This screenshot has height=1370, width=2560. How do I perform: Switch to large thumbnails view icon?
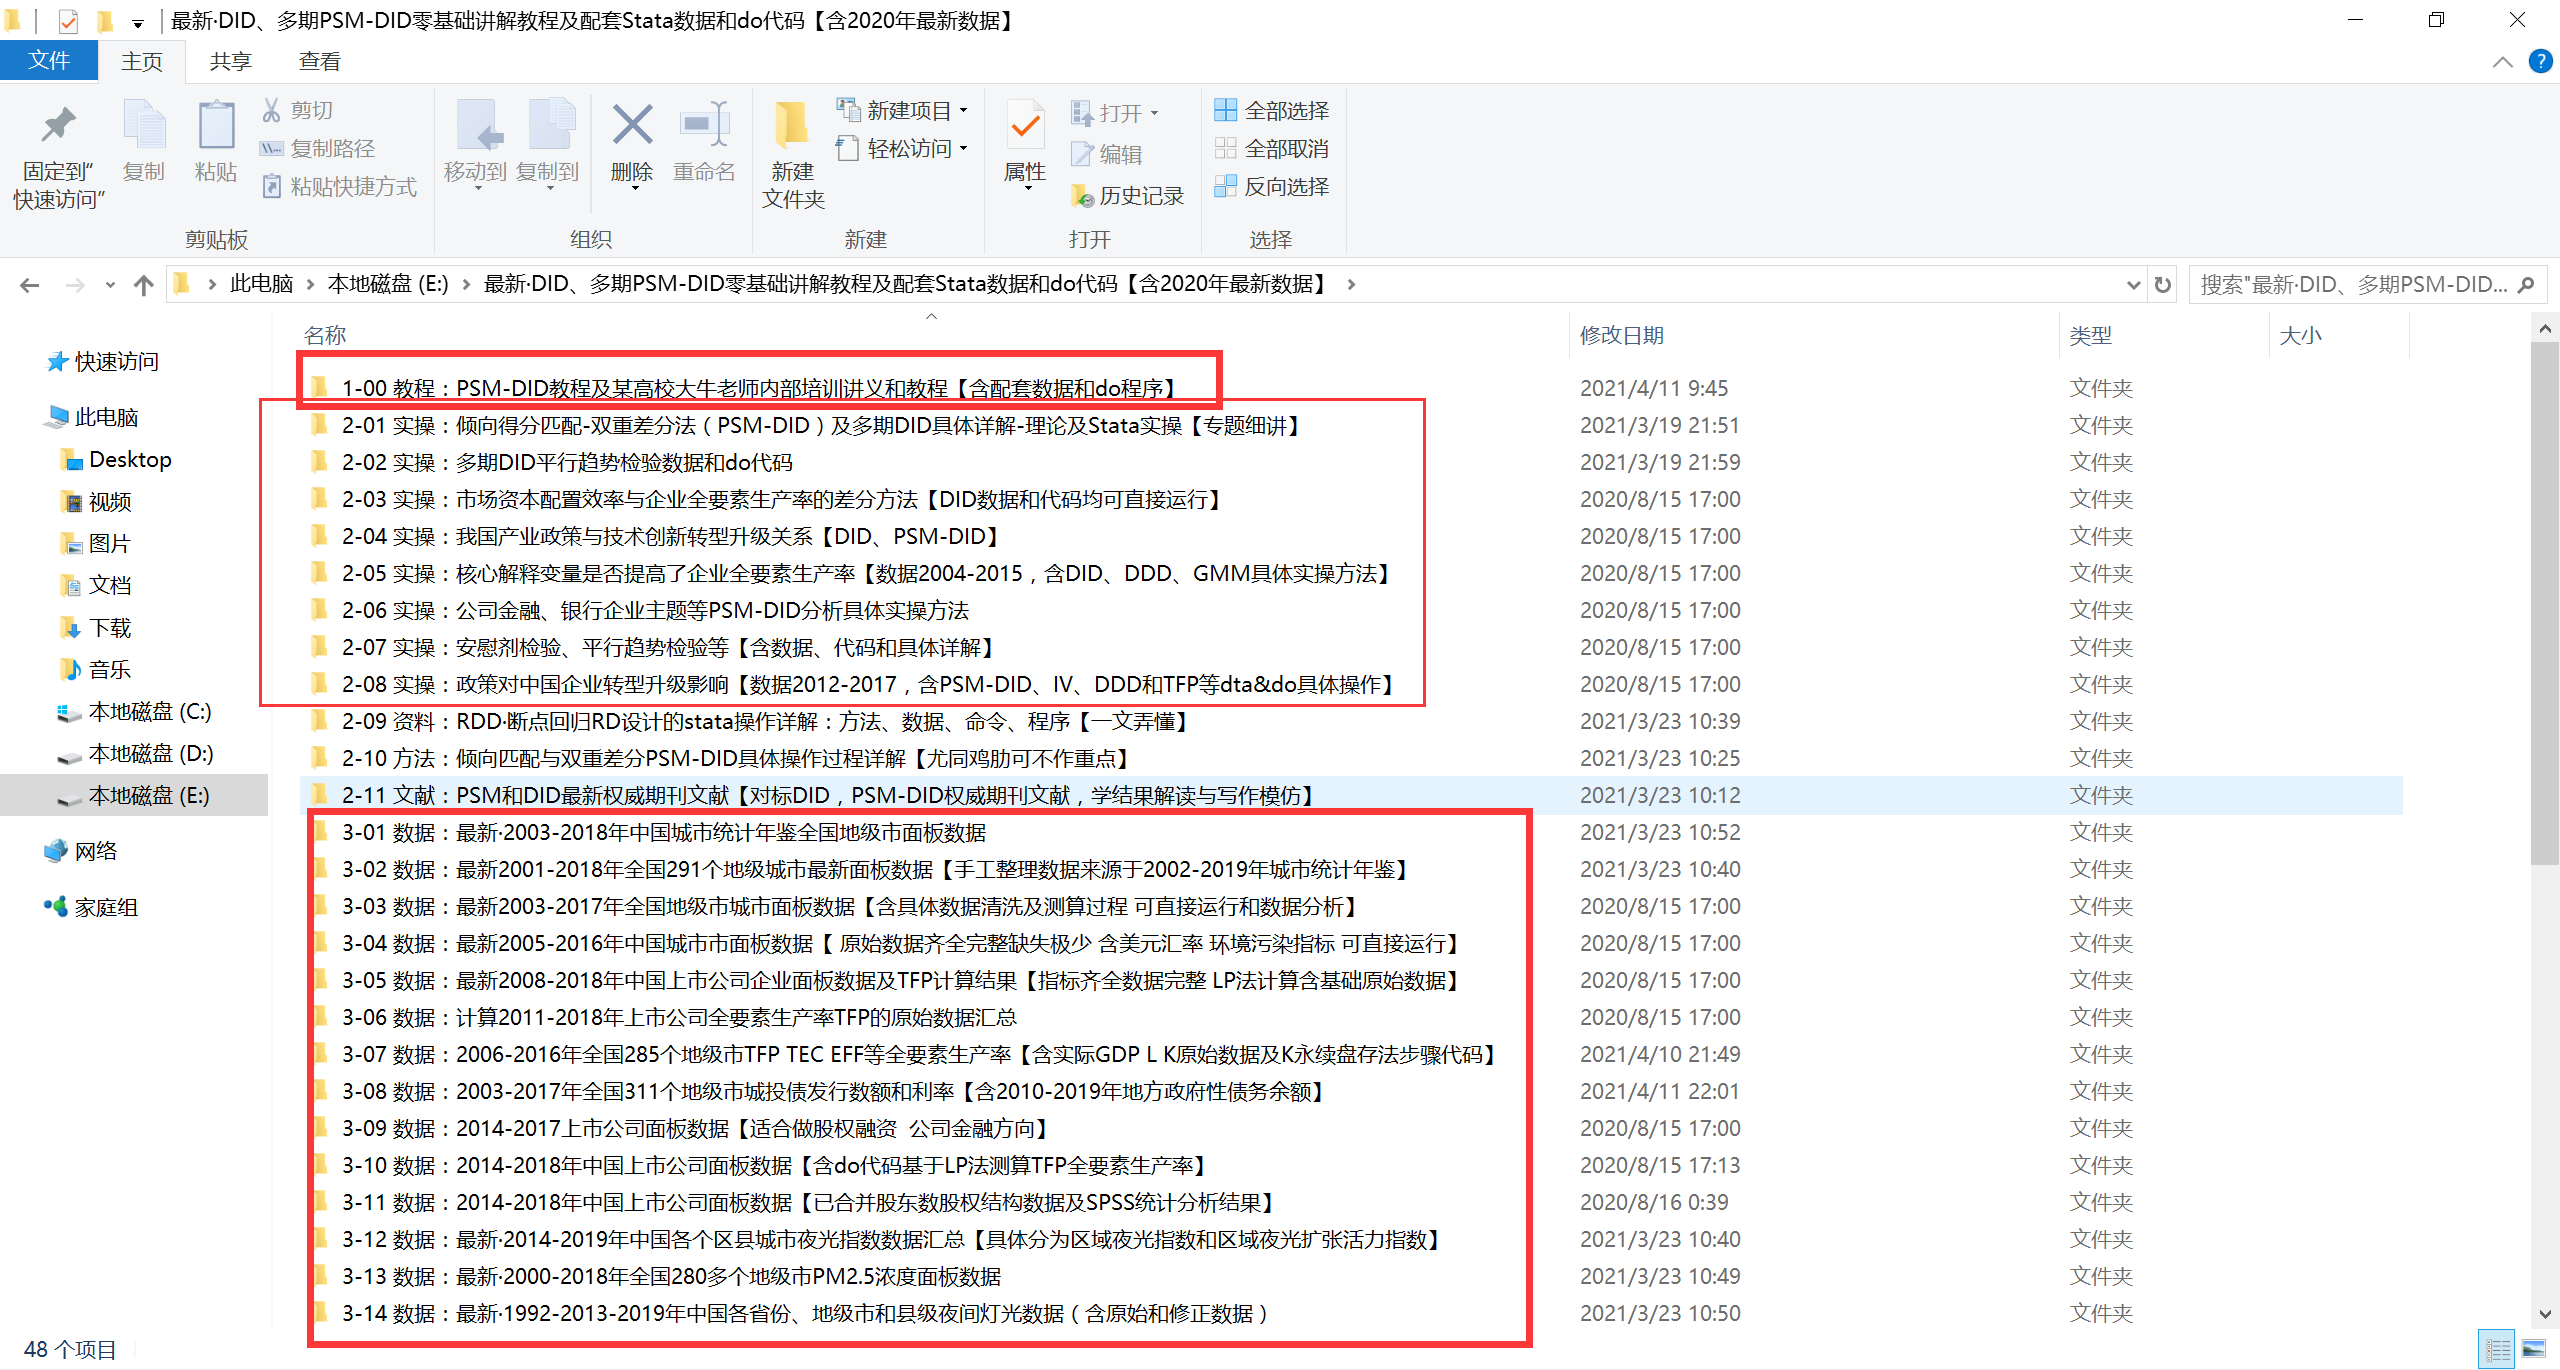point(2534,1350)
